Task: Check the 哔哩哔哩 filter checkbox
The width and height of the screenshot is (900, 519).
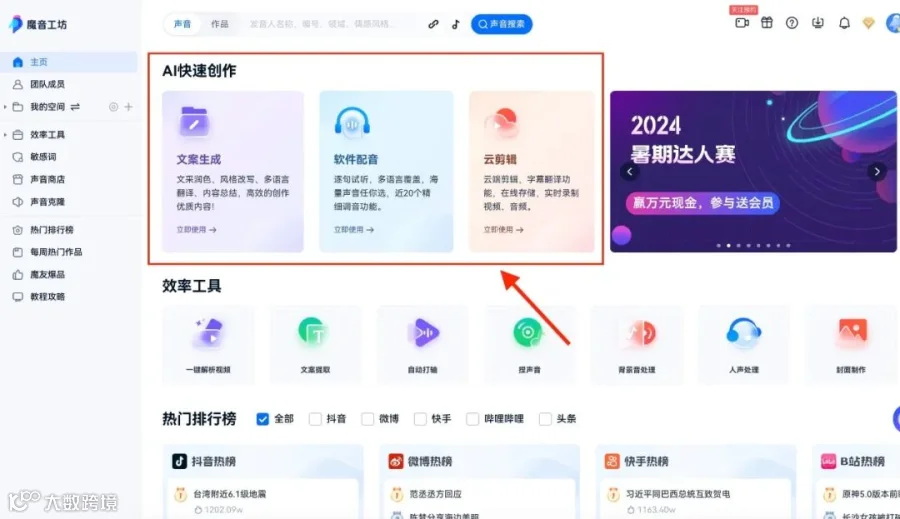Action: click(x=472, y=419)
